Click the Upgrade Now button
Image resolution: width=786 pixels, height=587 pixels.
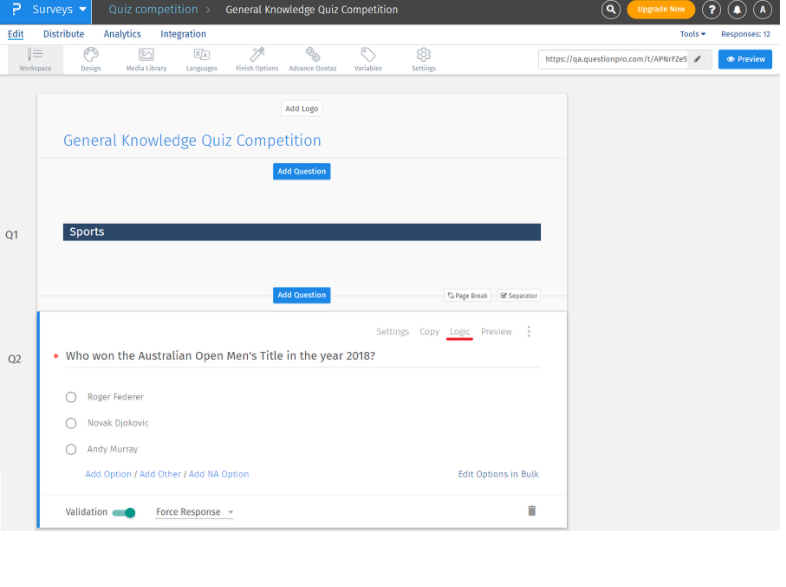(x=661, y=10)
